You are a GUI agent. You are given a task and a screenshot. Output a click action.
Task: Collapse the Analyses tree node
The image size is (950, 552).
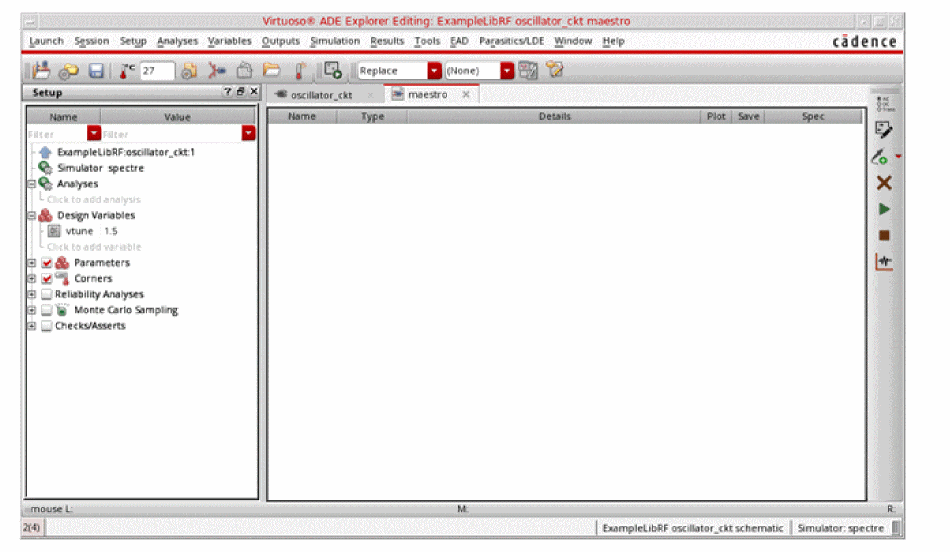point(32,184)
